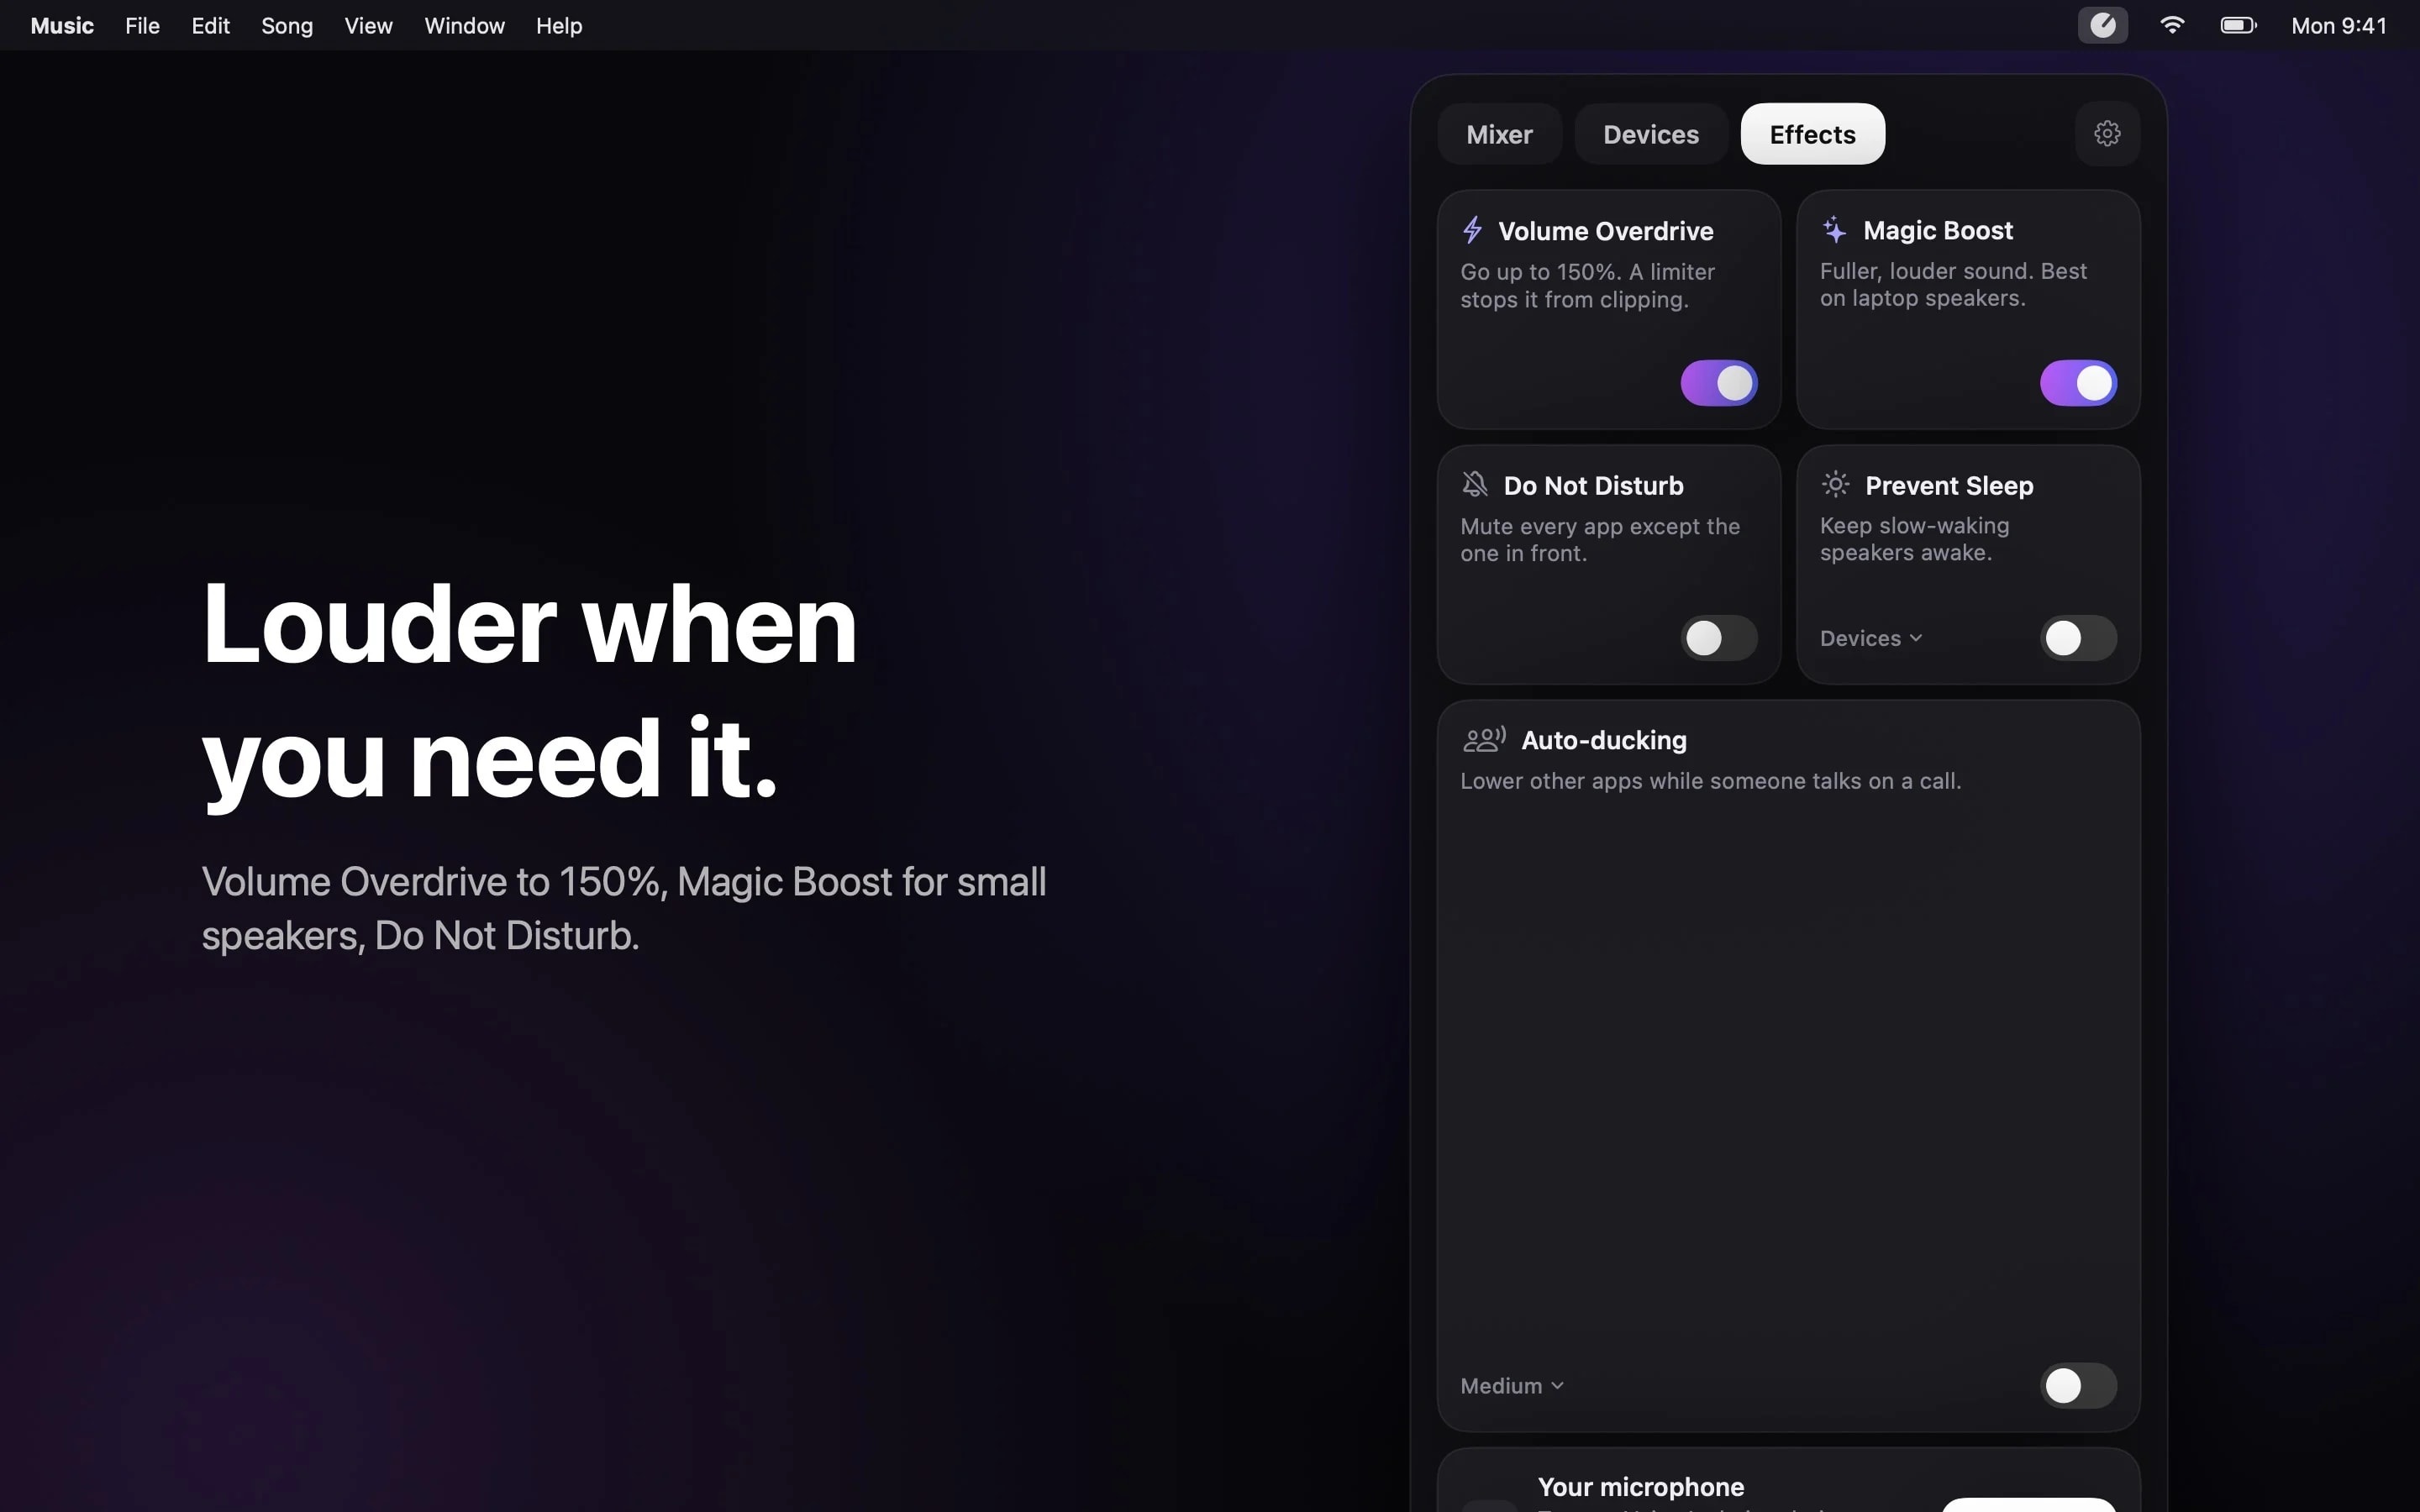This screenshot has width=2420, height=1512.
Task: Click 'Fuller, louder sound' description text
Action: [1953, 284]
